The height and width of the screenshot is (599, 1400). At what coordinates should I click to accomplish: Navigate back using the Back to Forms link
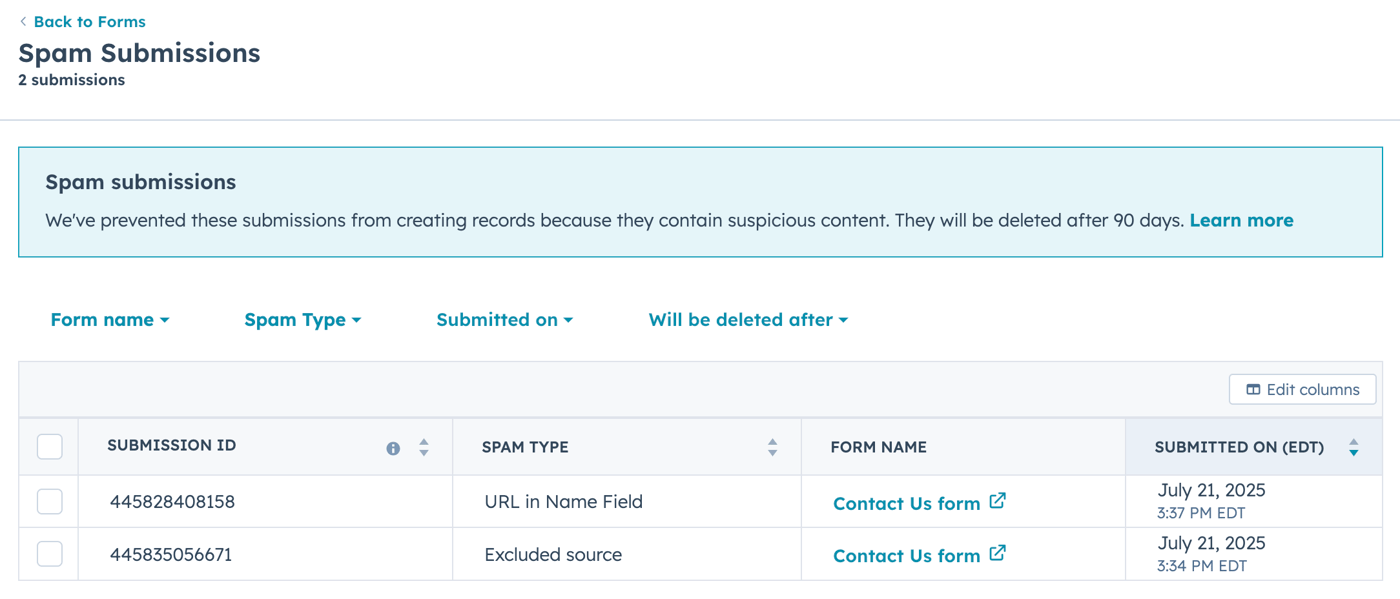(90, 21)
